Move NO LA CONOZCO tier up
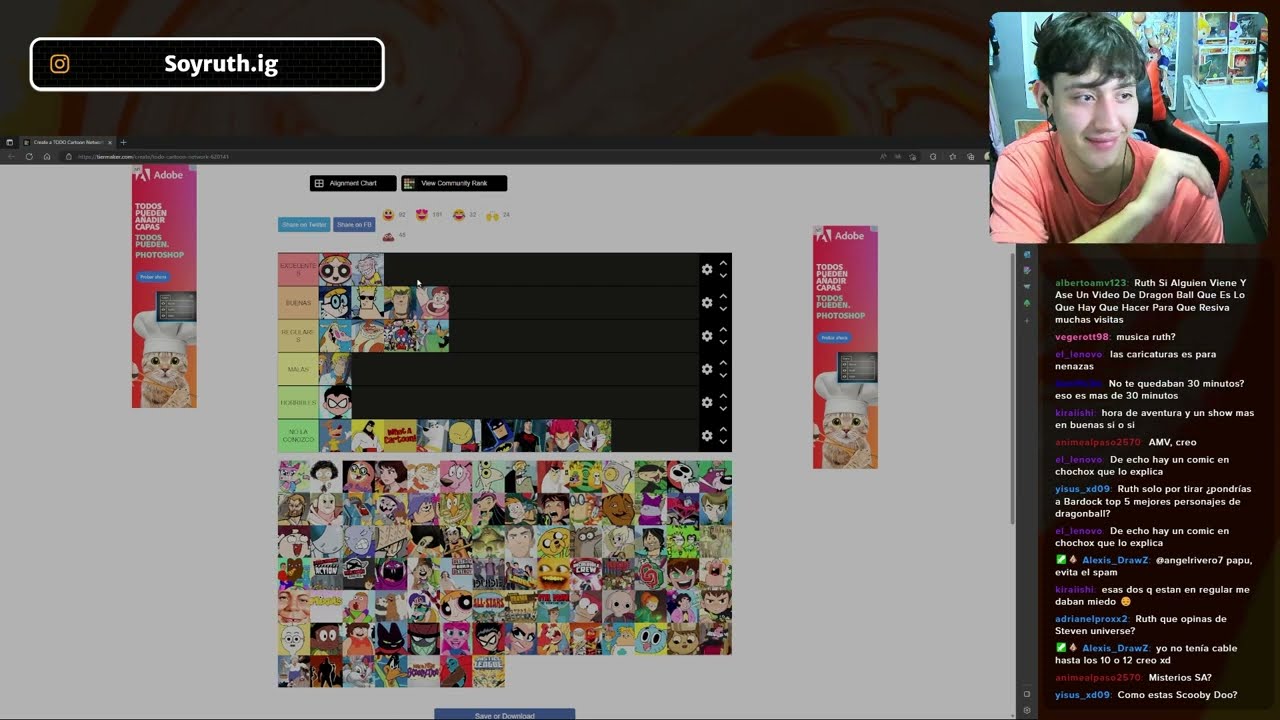This screenshot has width=1280, height=720. (723, 429)
